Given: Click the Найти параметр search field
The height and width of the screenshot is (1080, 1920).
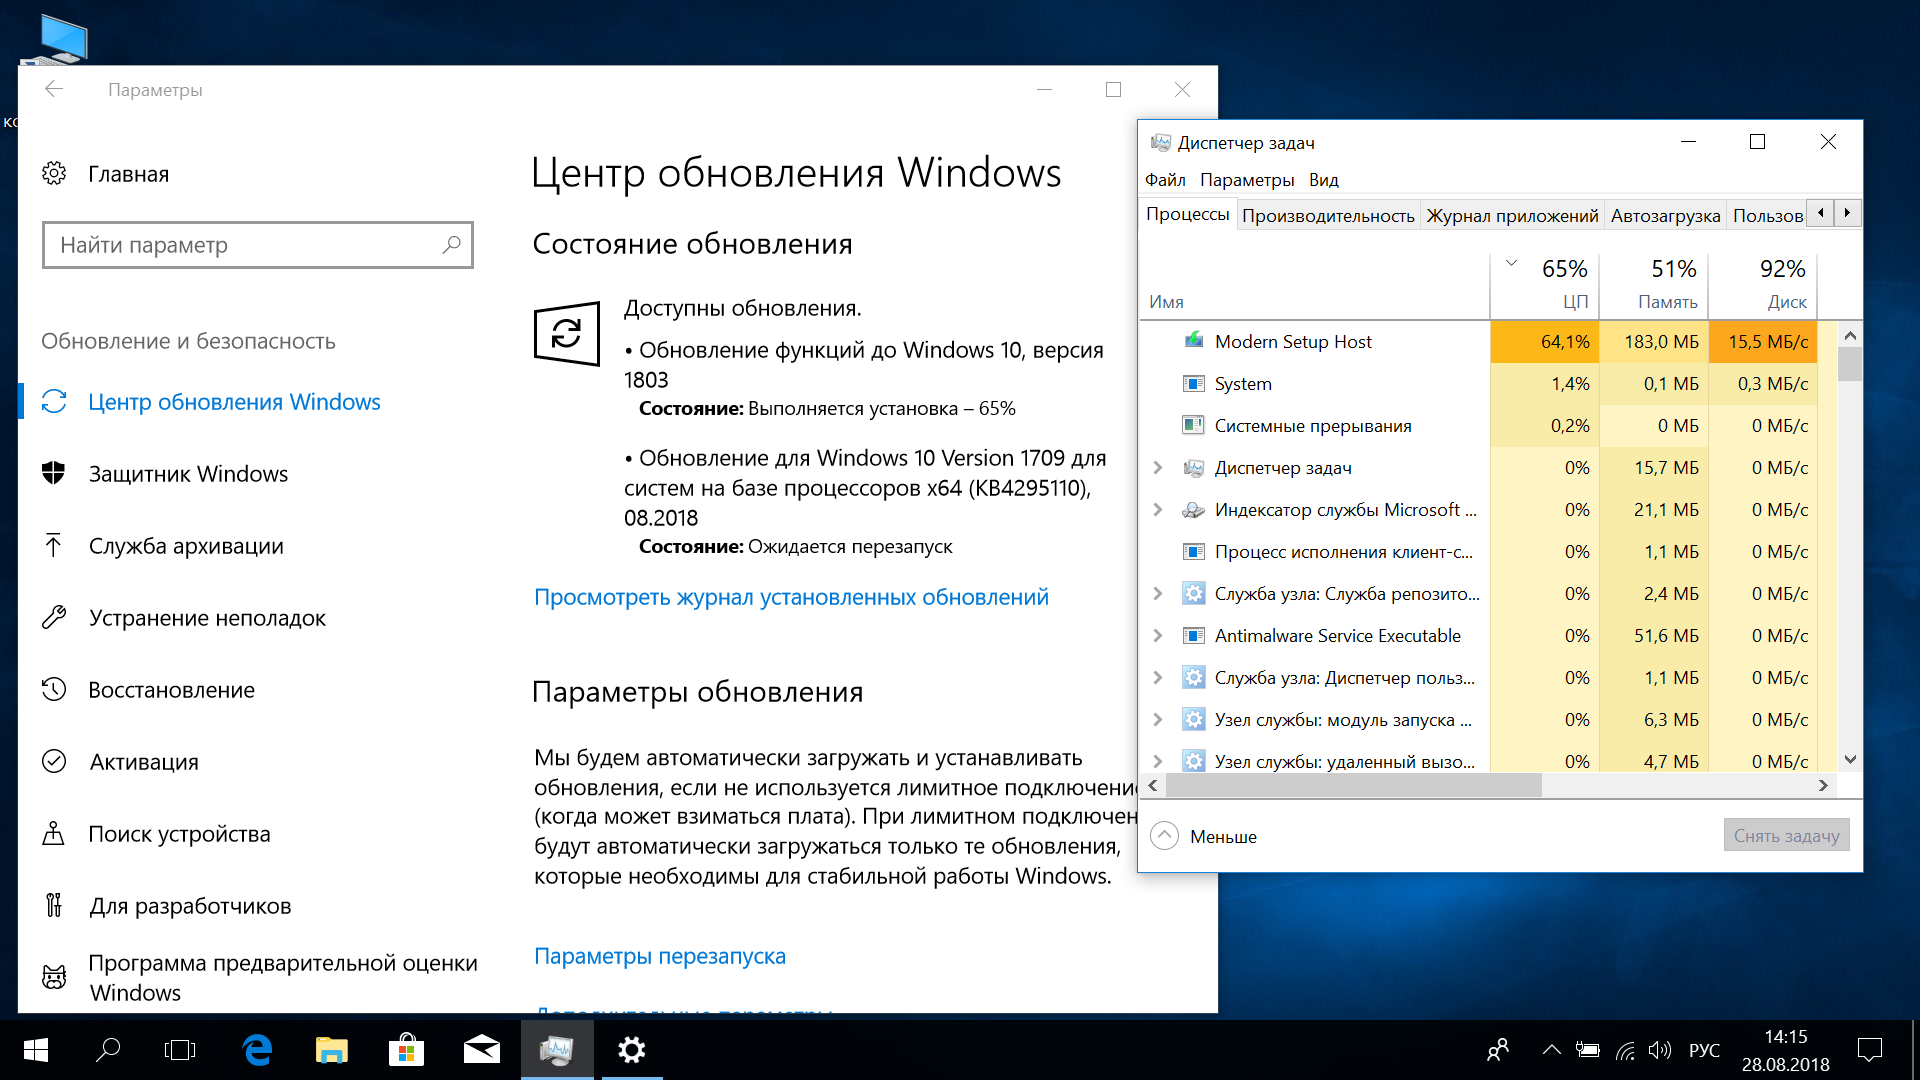Looking at the screenshot, I should (x=258, y=245).
